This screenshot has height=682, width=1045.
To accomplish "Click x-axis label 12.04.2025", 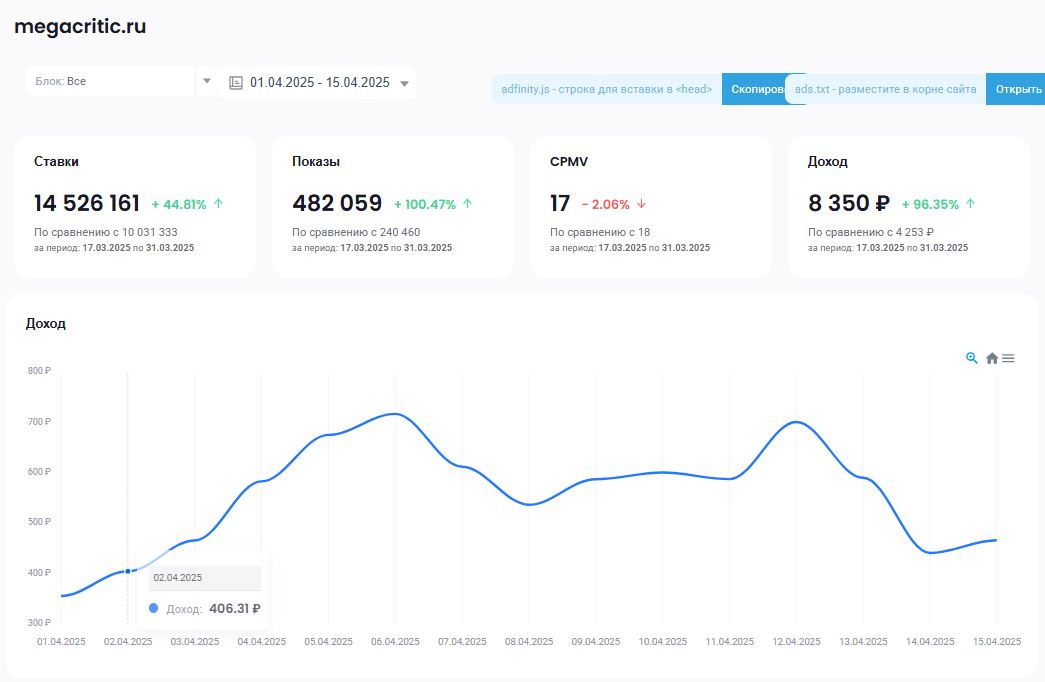I will (796, 641).
